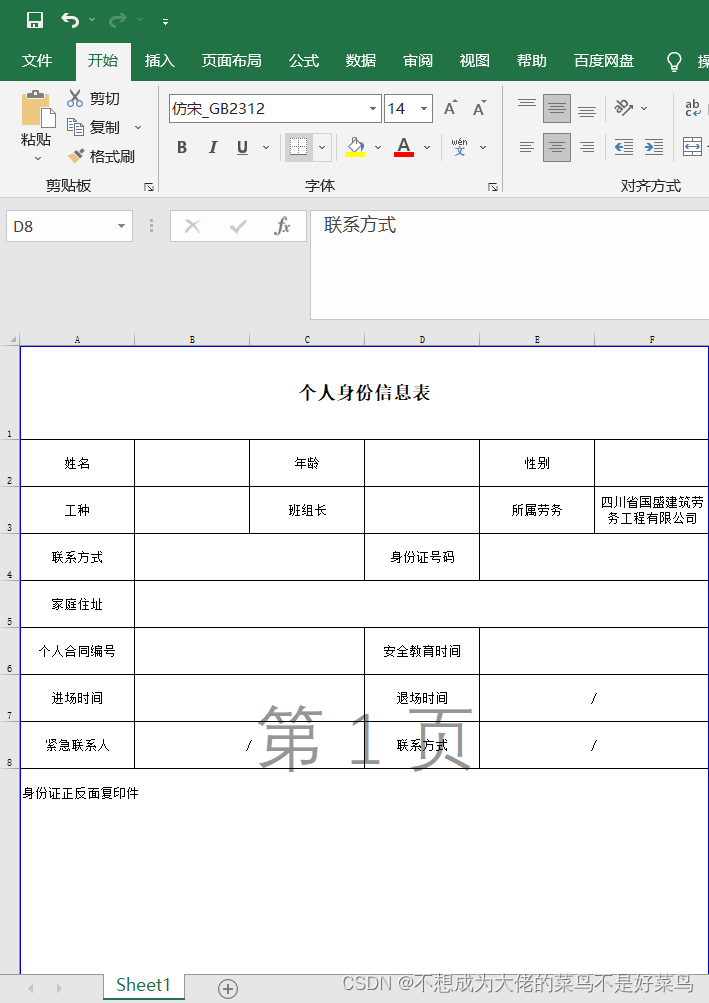This screenshot has width=709, height=1003.
Task: Click the Align Left icon
Action: 527,148
